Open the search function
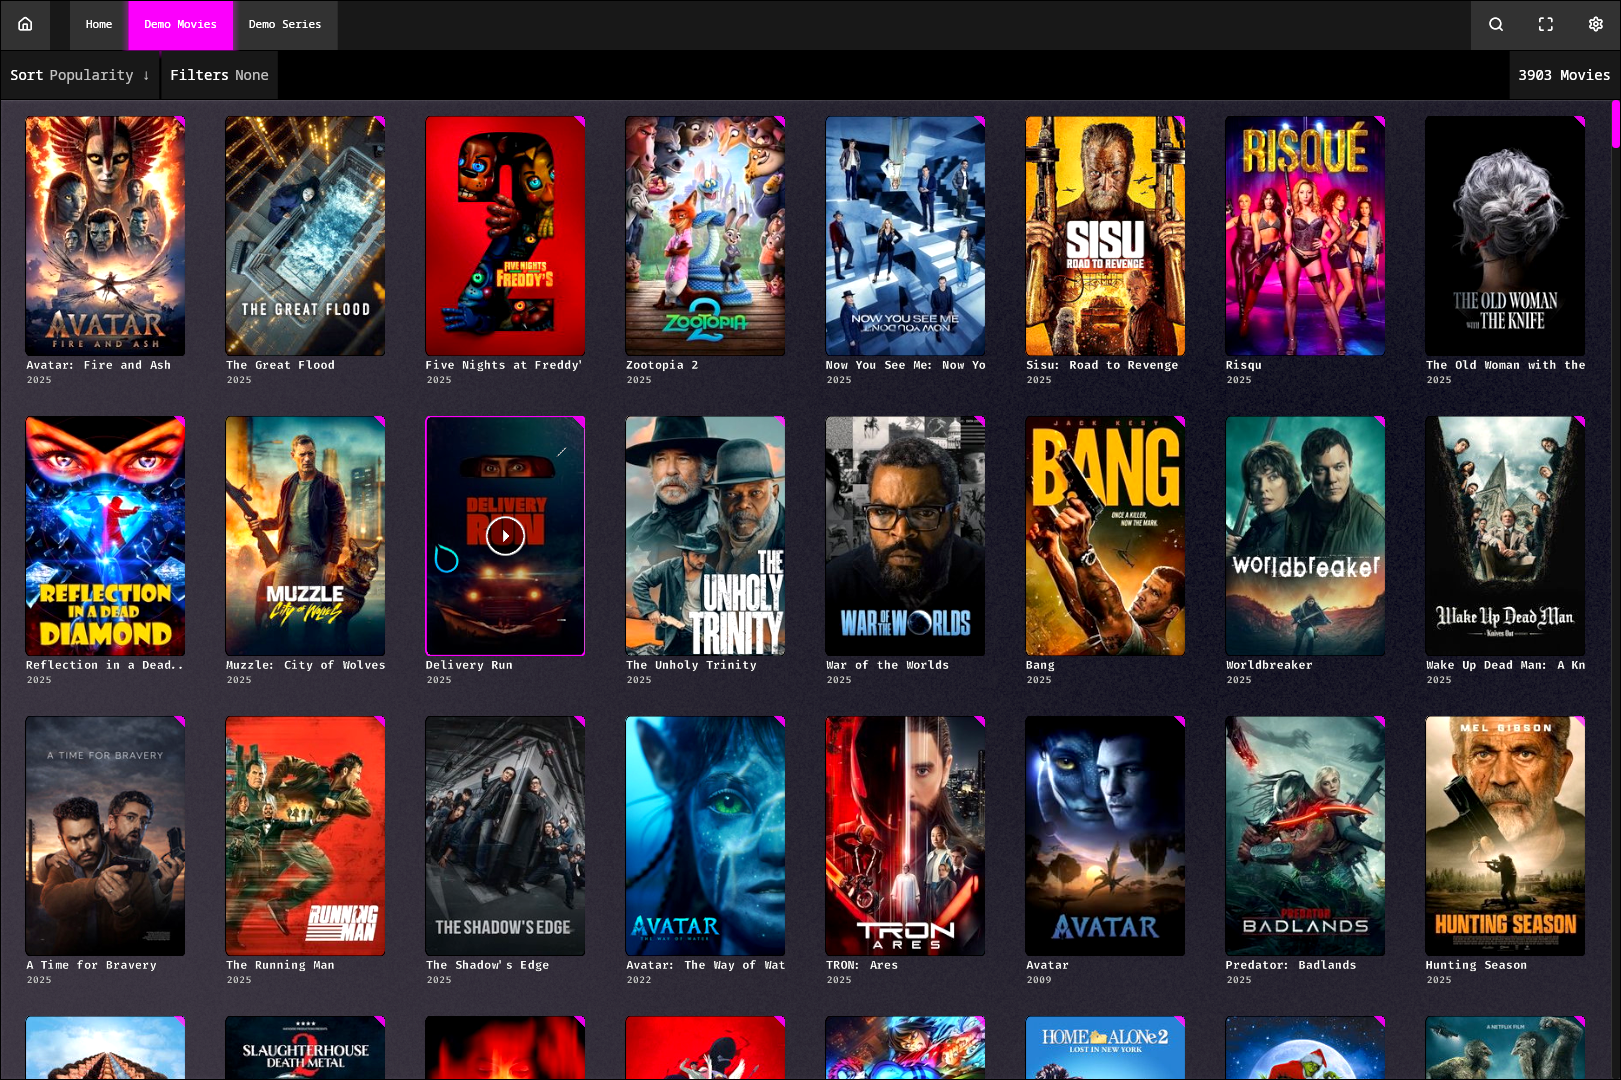The height and width of the screenshot is (1080, 1621). tap(1495, 24)
